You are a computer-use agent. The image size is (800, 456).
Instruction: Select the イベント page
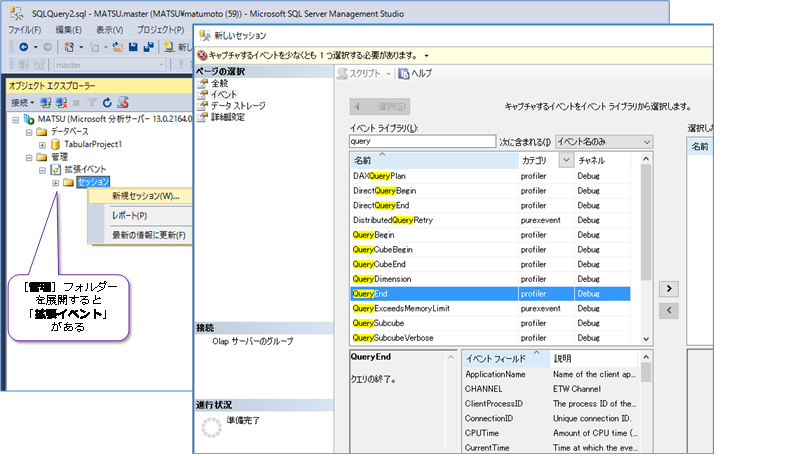(223, 94)
